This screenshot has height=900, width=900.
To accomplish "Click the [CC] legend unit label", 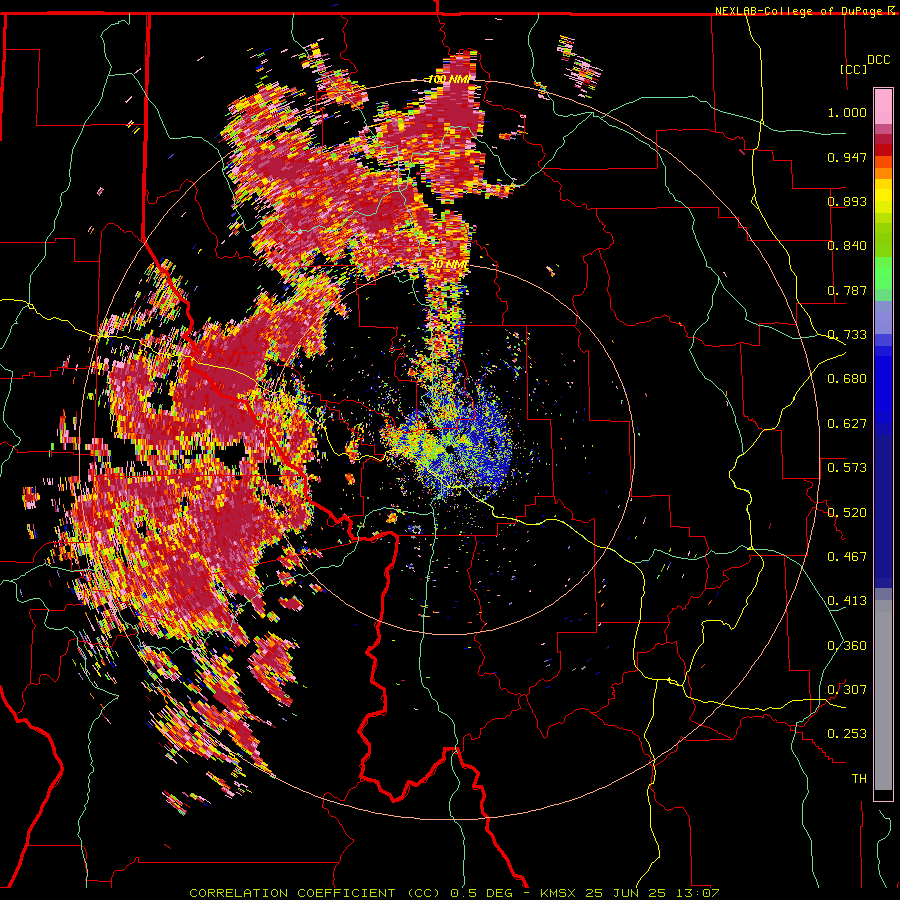I will pyautogui.click(x=853, y=69).
